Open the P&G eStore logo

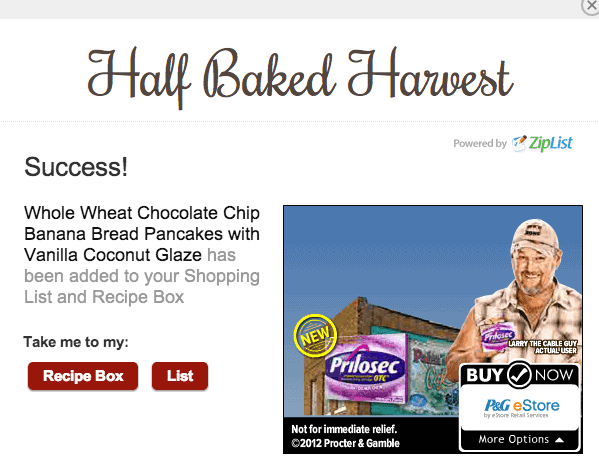point(522,407)
